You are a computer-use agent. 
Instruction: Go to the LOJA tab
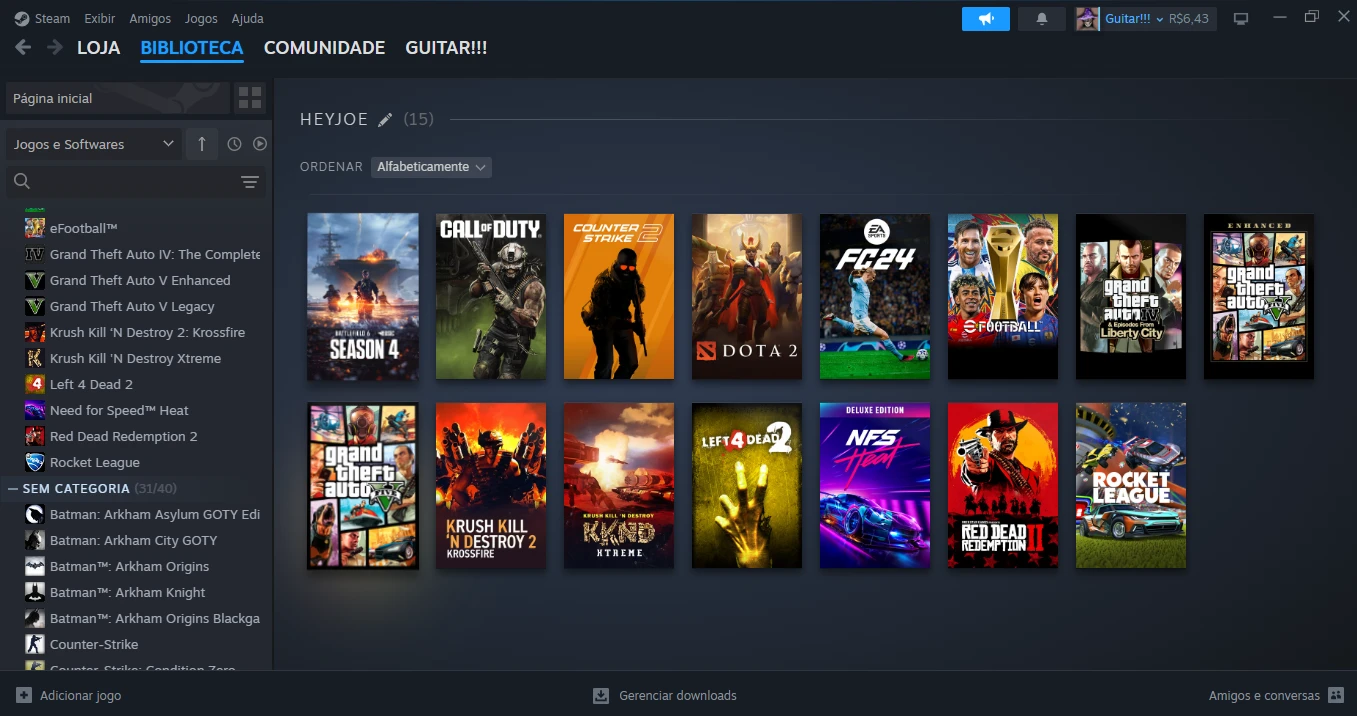[x=98, y=48]
